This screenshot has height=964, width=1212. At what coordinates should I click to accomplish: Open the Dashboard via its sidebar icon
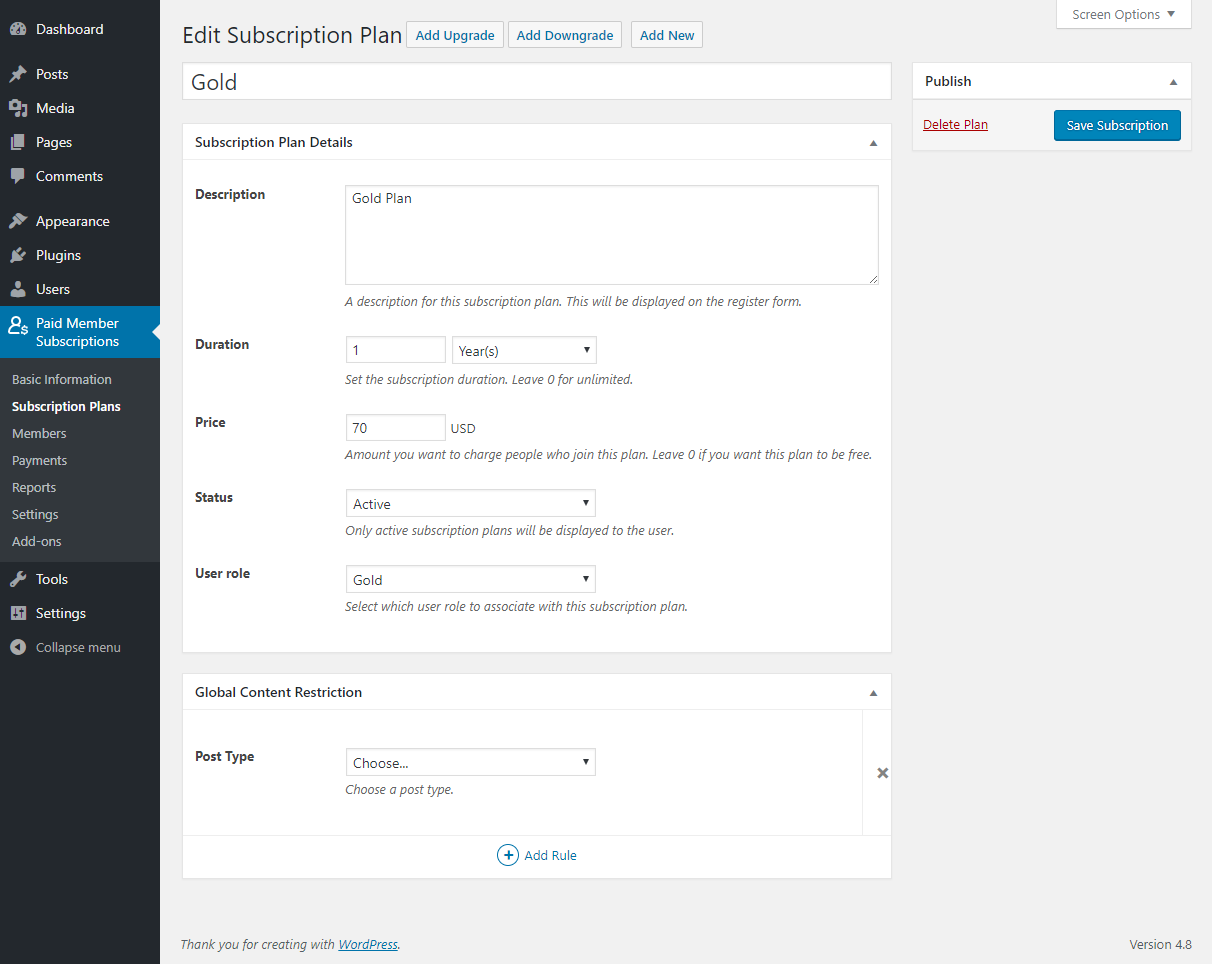(21, 28)
